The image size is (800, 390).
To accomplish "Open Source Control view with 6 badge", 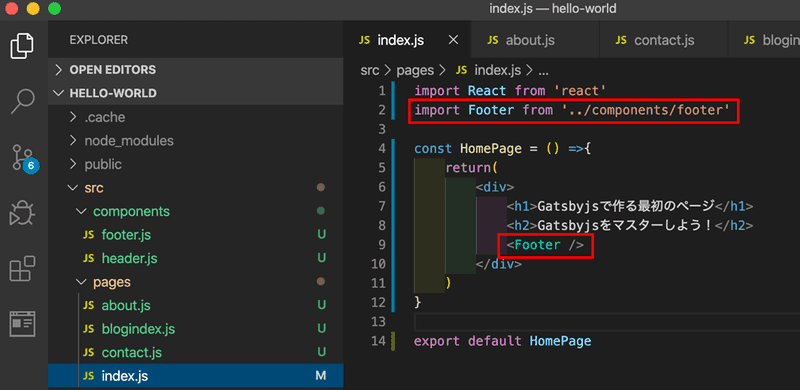I will point(23,158).
